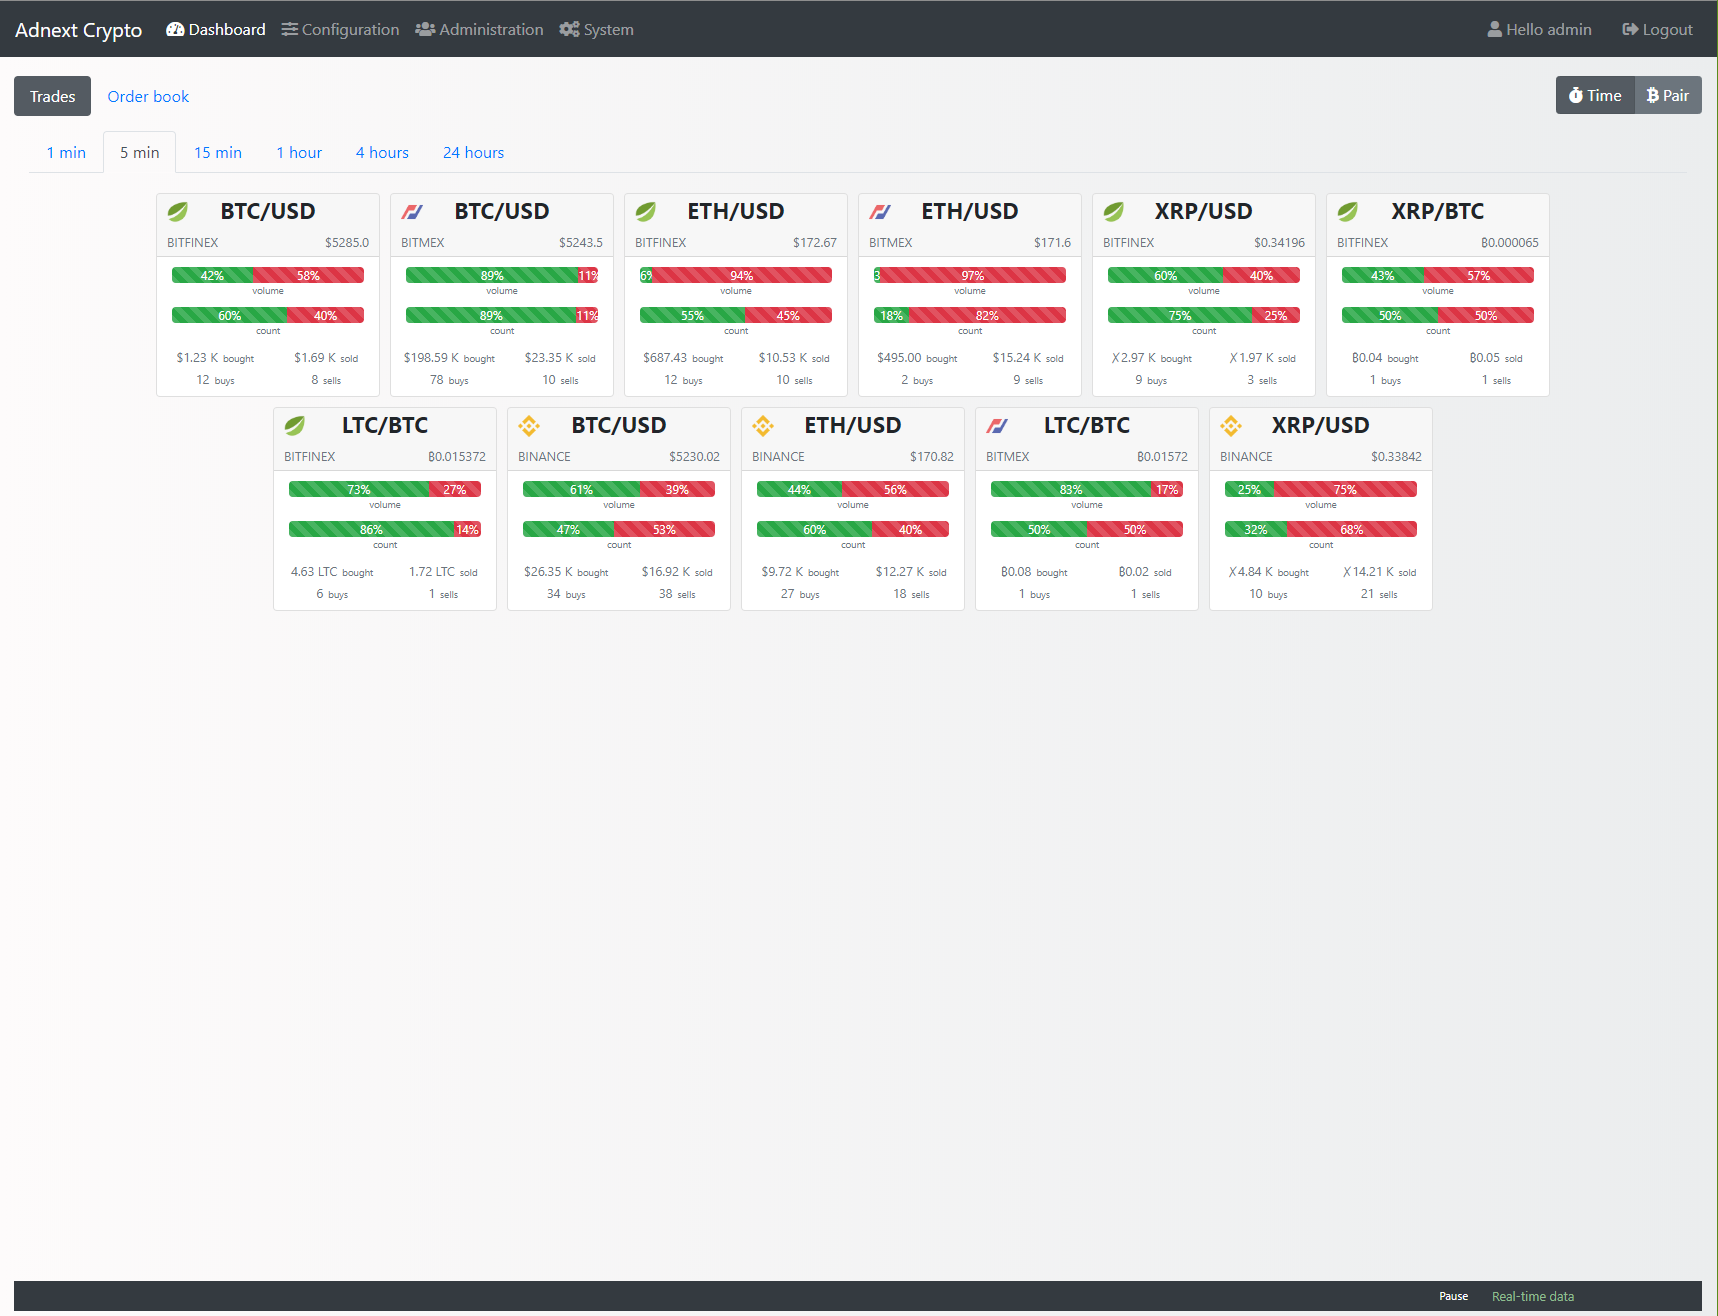Click the Bitfinex leaf icon on LTC/BTC card

(295, 426)
